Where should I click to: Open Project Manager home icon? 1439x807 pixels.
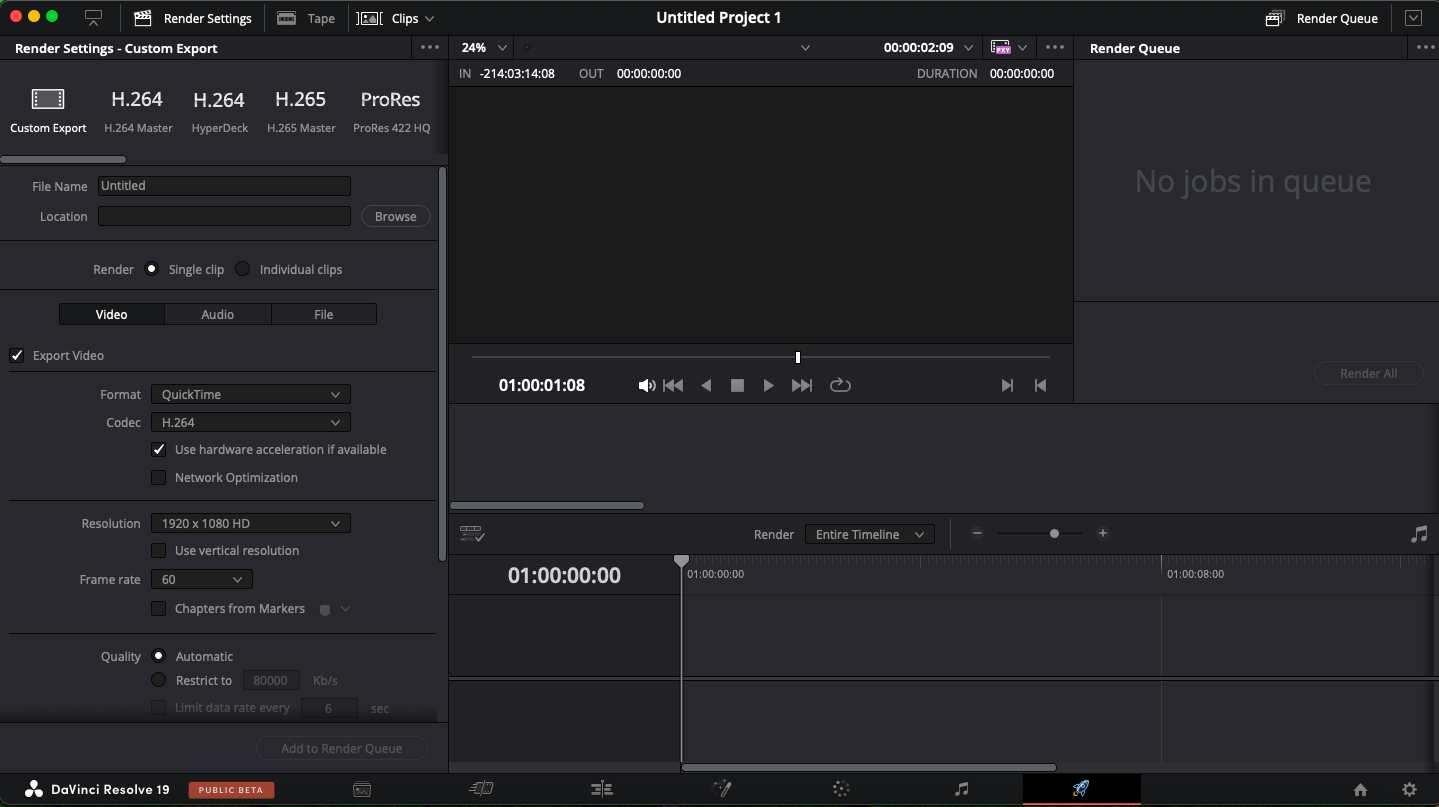click(1360, 790)
